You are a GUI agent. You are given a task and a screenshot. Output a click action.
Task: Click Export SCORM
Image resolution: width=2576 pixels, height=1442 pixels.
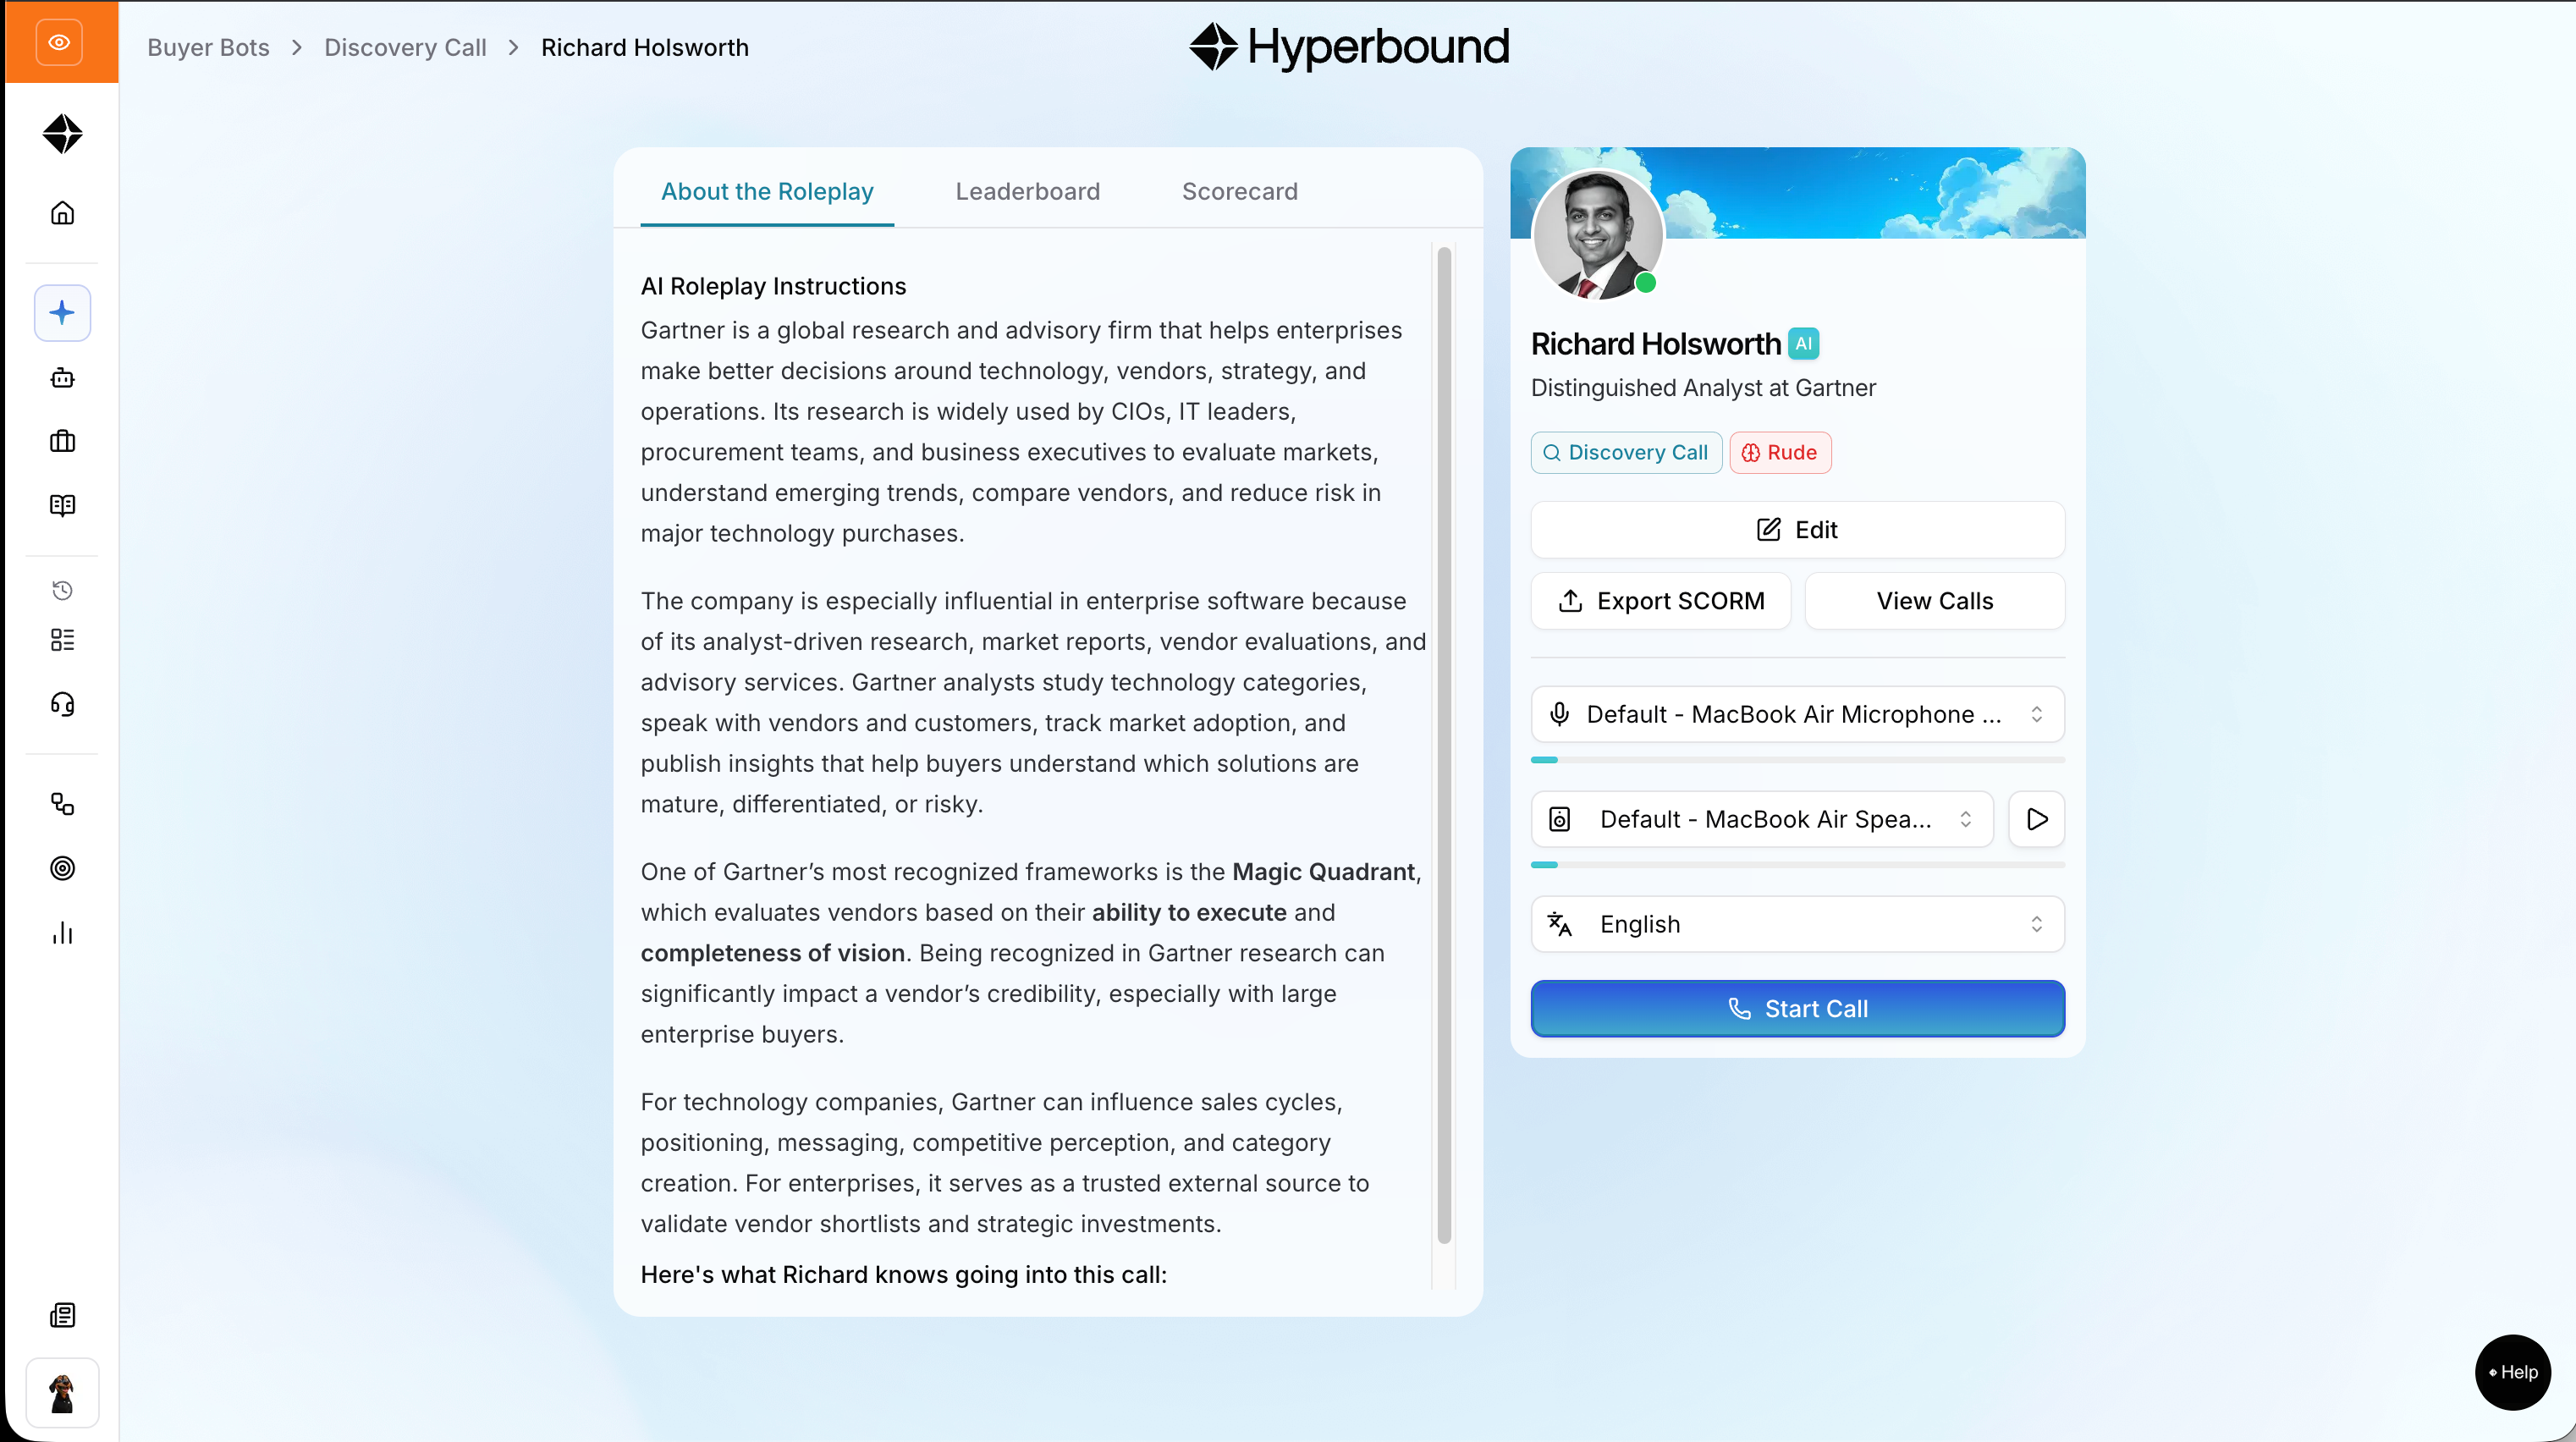1660,601
